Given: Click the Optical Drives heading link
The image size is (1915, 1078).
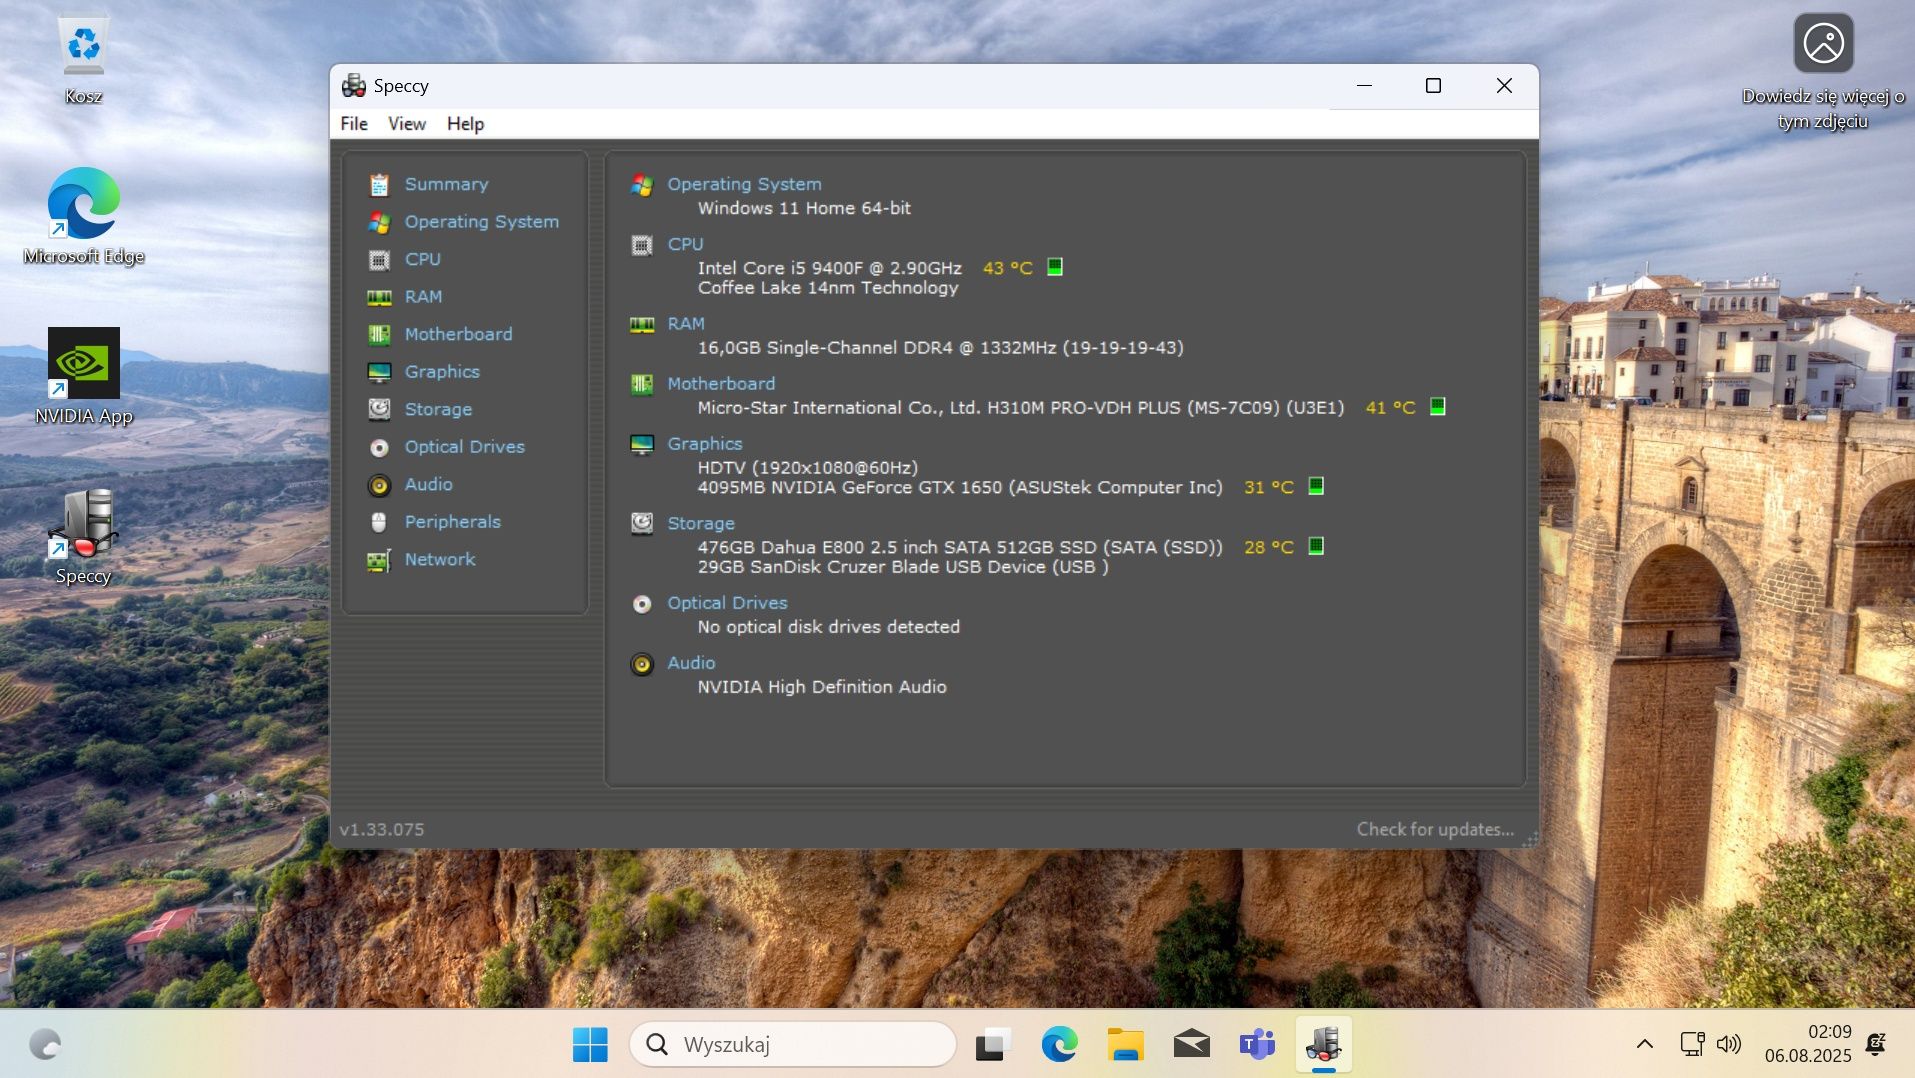Looking at the screenshot, I should coord(727,603).
